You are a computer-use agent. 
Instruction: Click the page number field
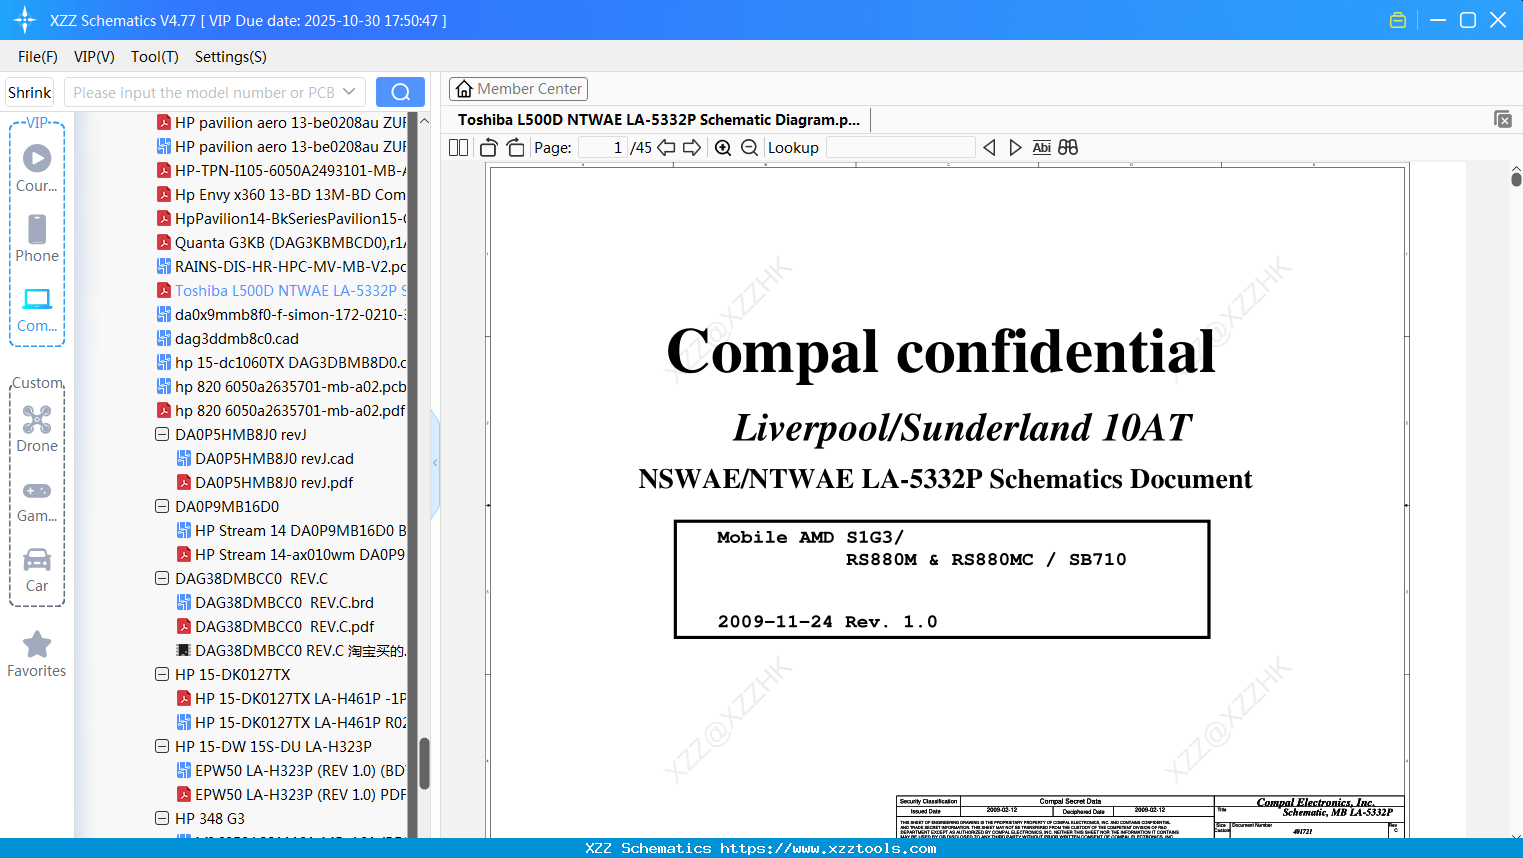coord(603,148)
